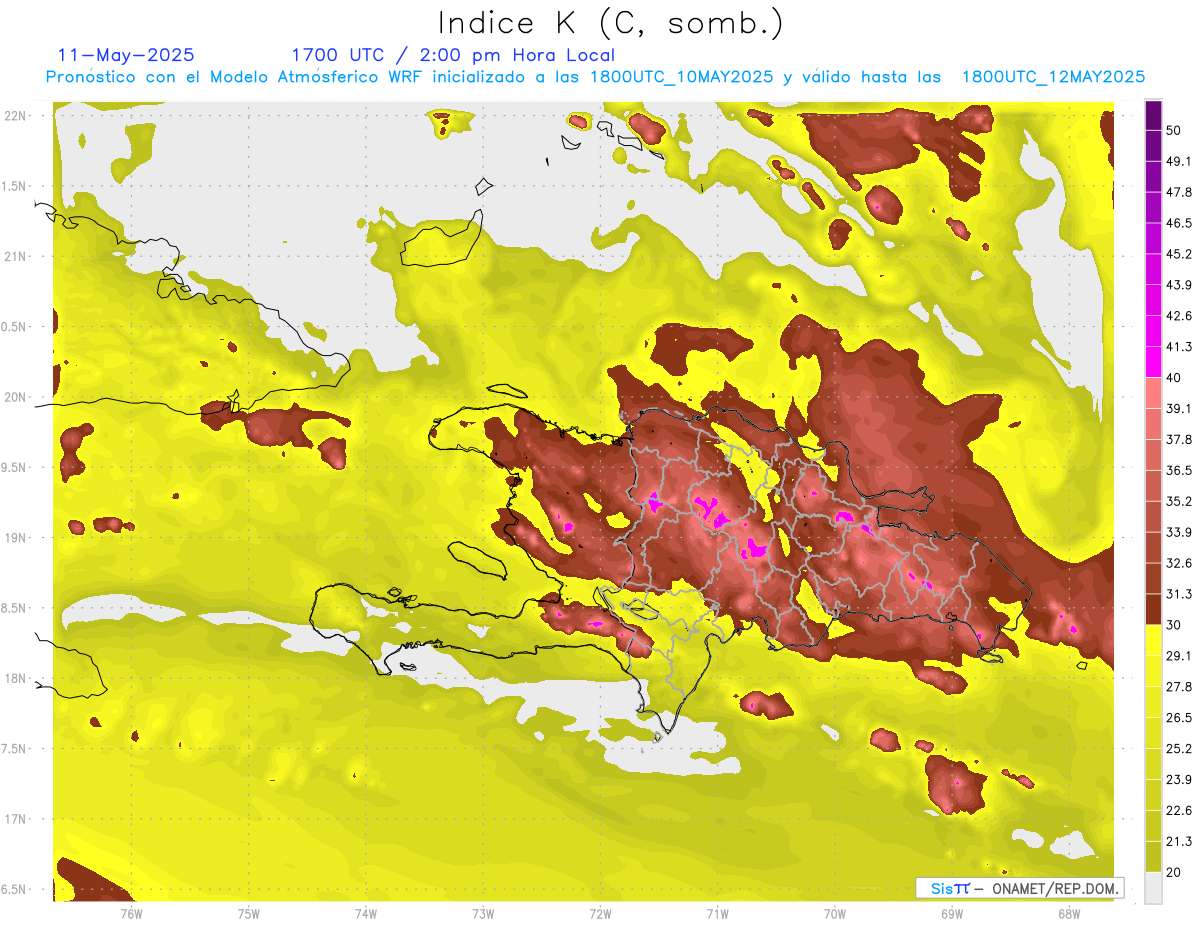Screen dimensions: 1200x927
Task: Click the "SisTT - ONAMET/REP.DOM." source label
Action: [1020, 888]
